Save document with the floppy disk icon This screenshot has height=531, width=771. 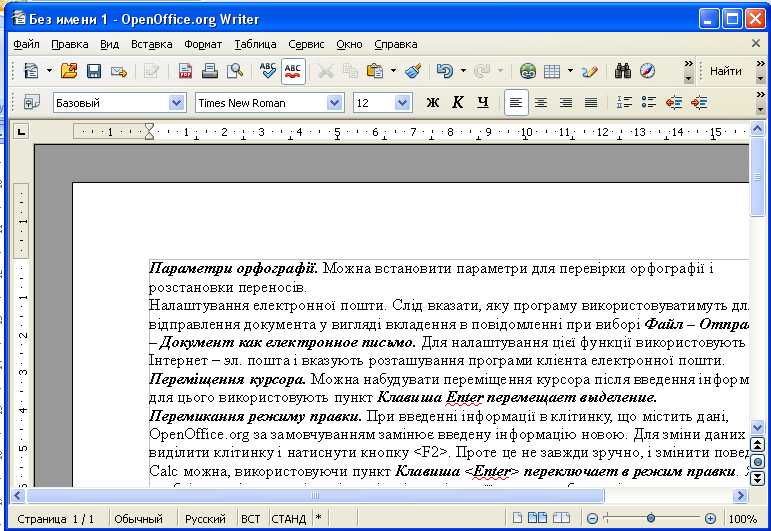[x=93, y=71]
